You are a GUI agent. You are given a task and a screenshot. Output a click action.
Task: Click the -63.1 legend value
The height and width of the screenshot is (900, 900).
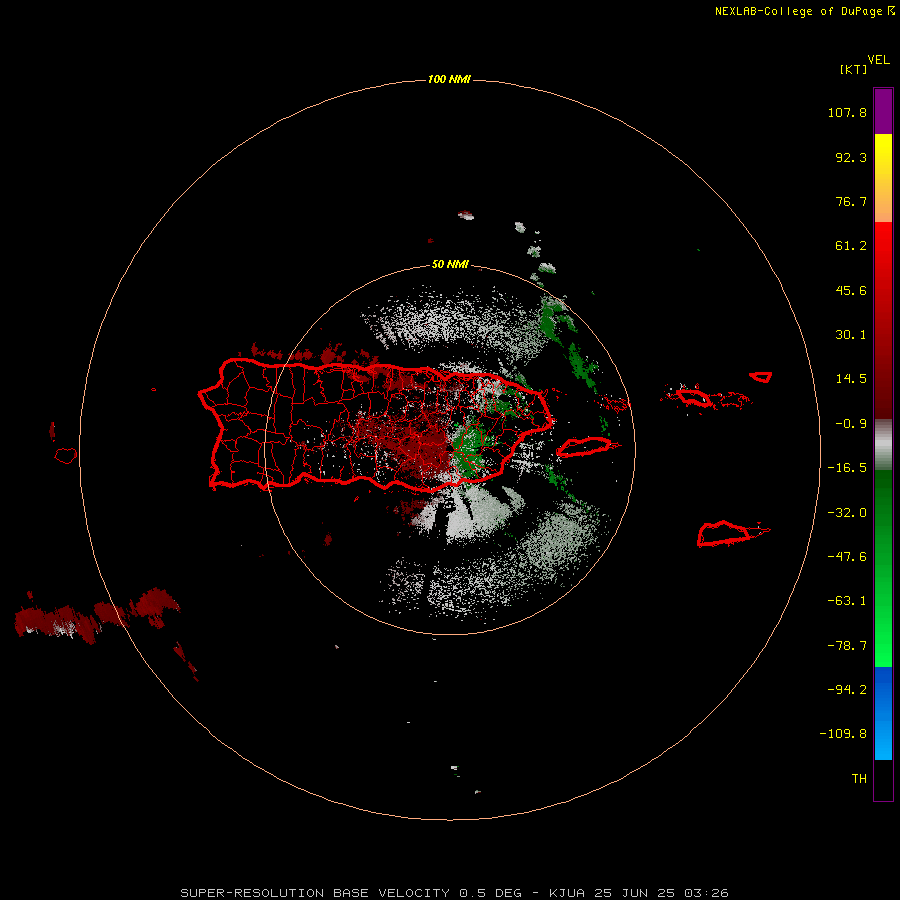(x=847, y=601)
